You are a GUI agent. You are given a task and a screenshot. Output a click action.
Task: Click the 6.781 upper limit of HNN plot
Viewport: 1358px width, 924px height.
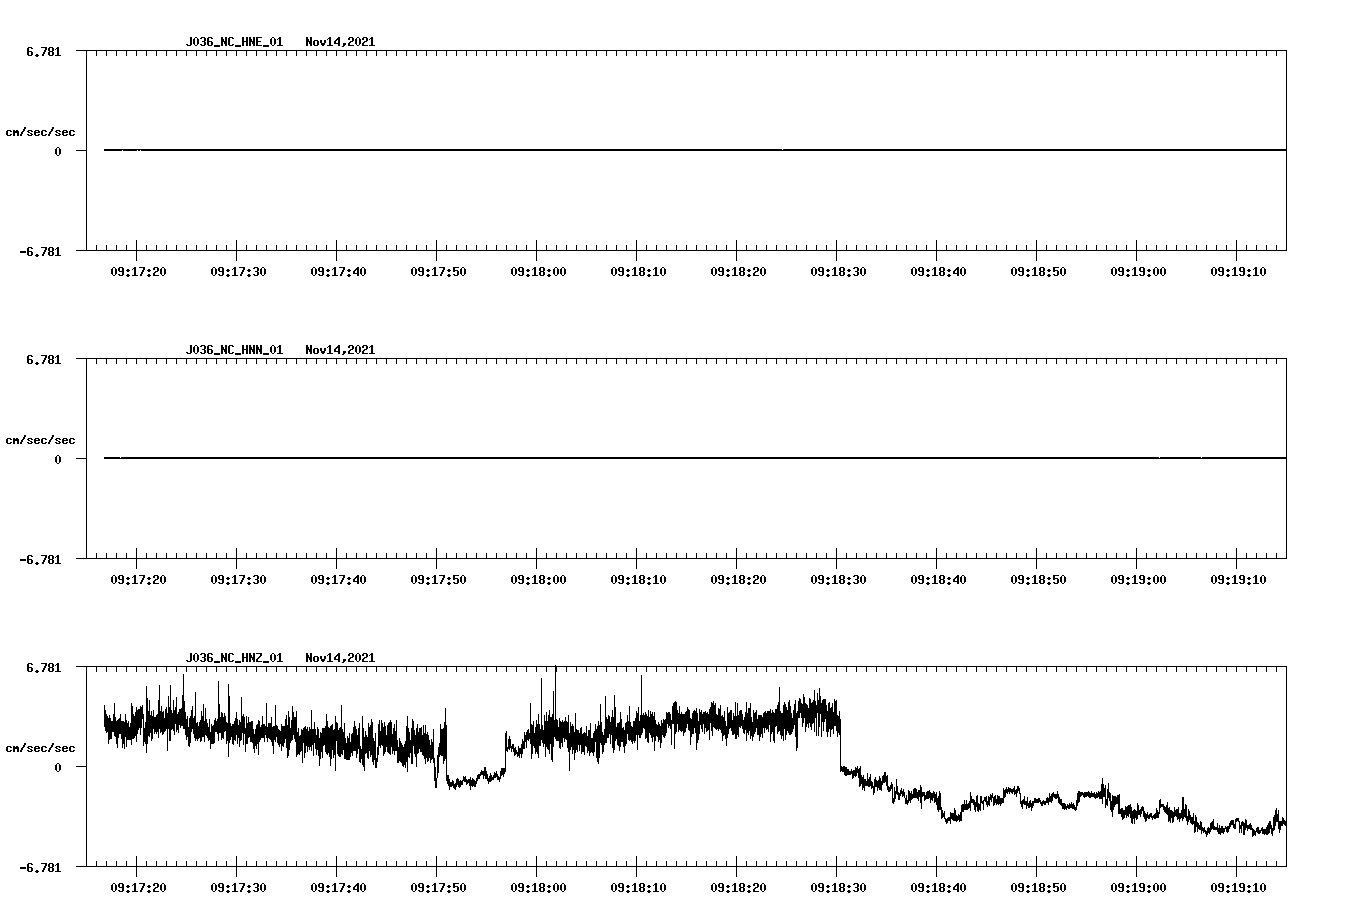(x=43, y=359)
